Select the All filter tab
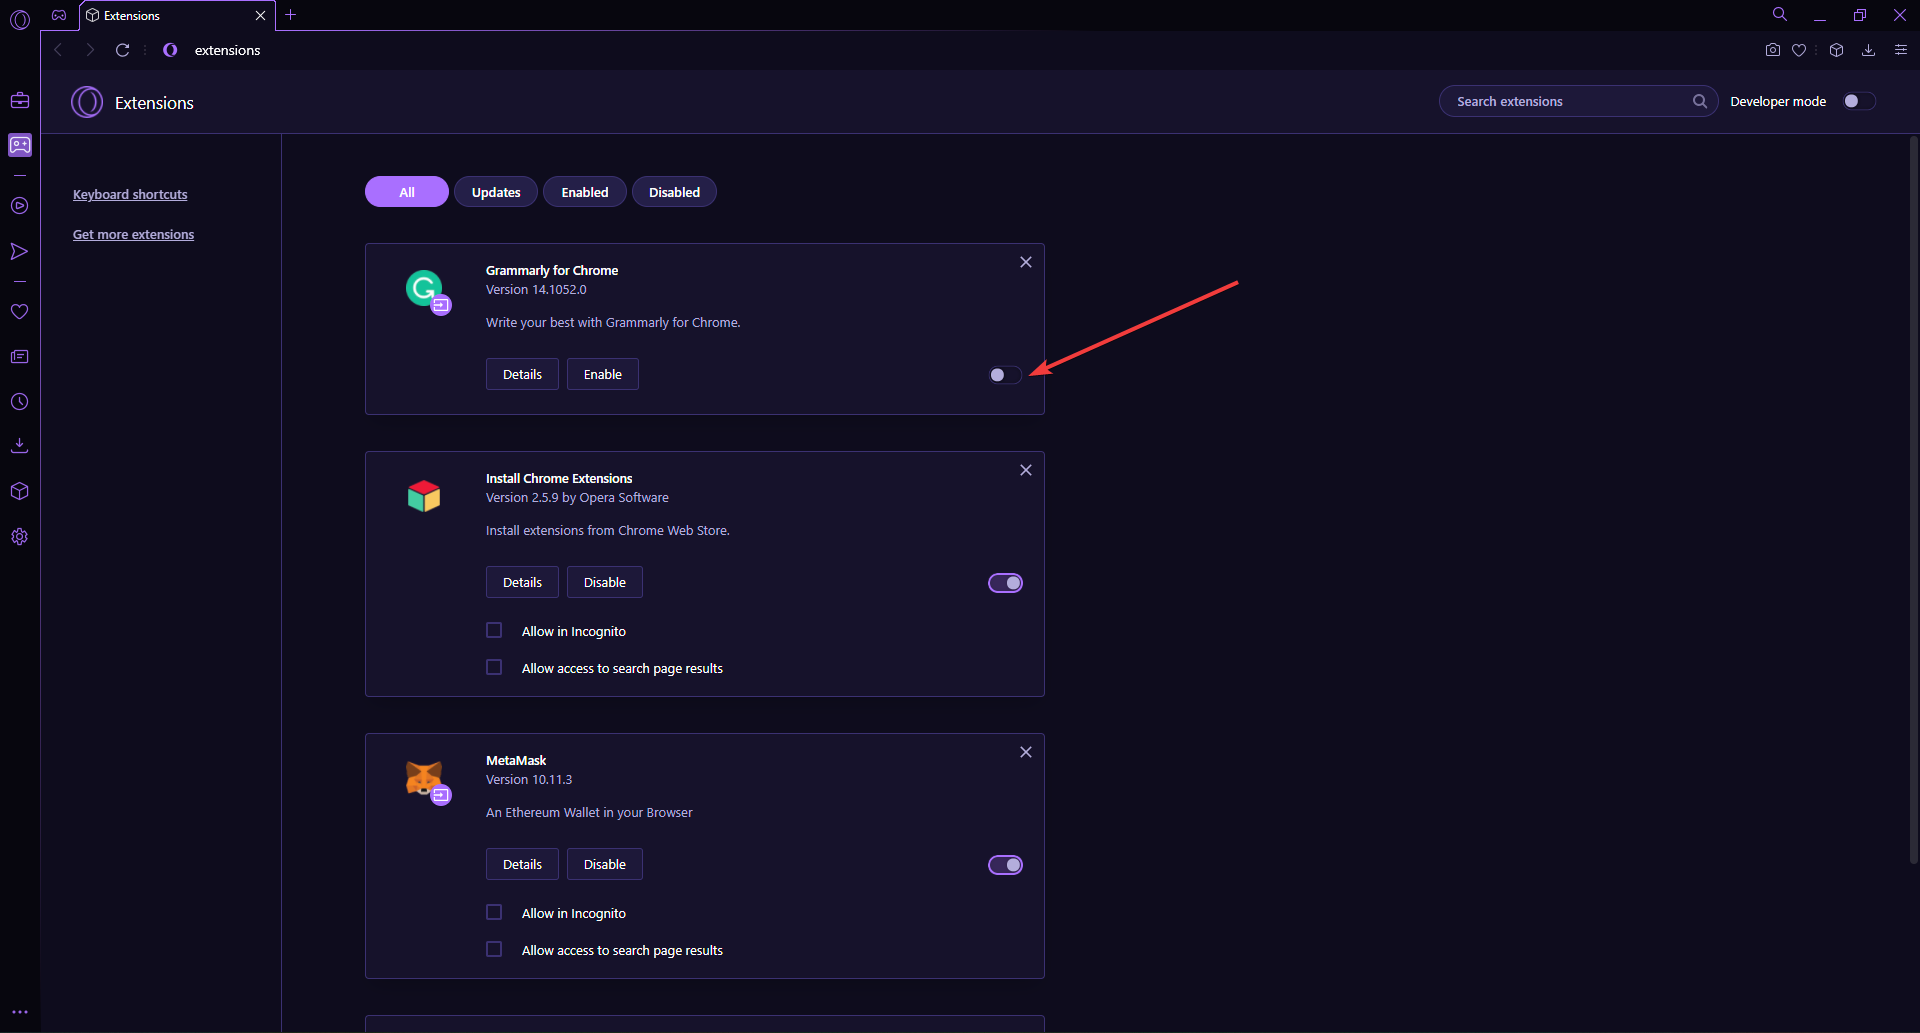 tap(407, 192)
